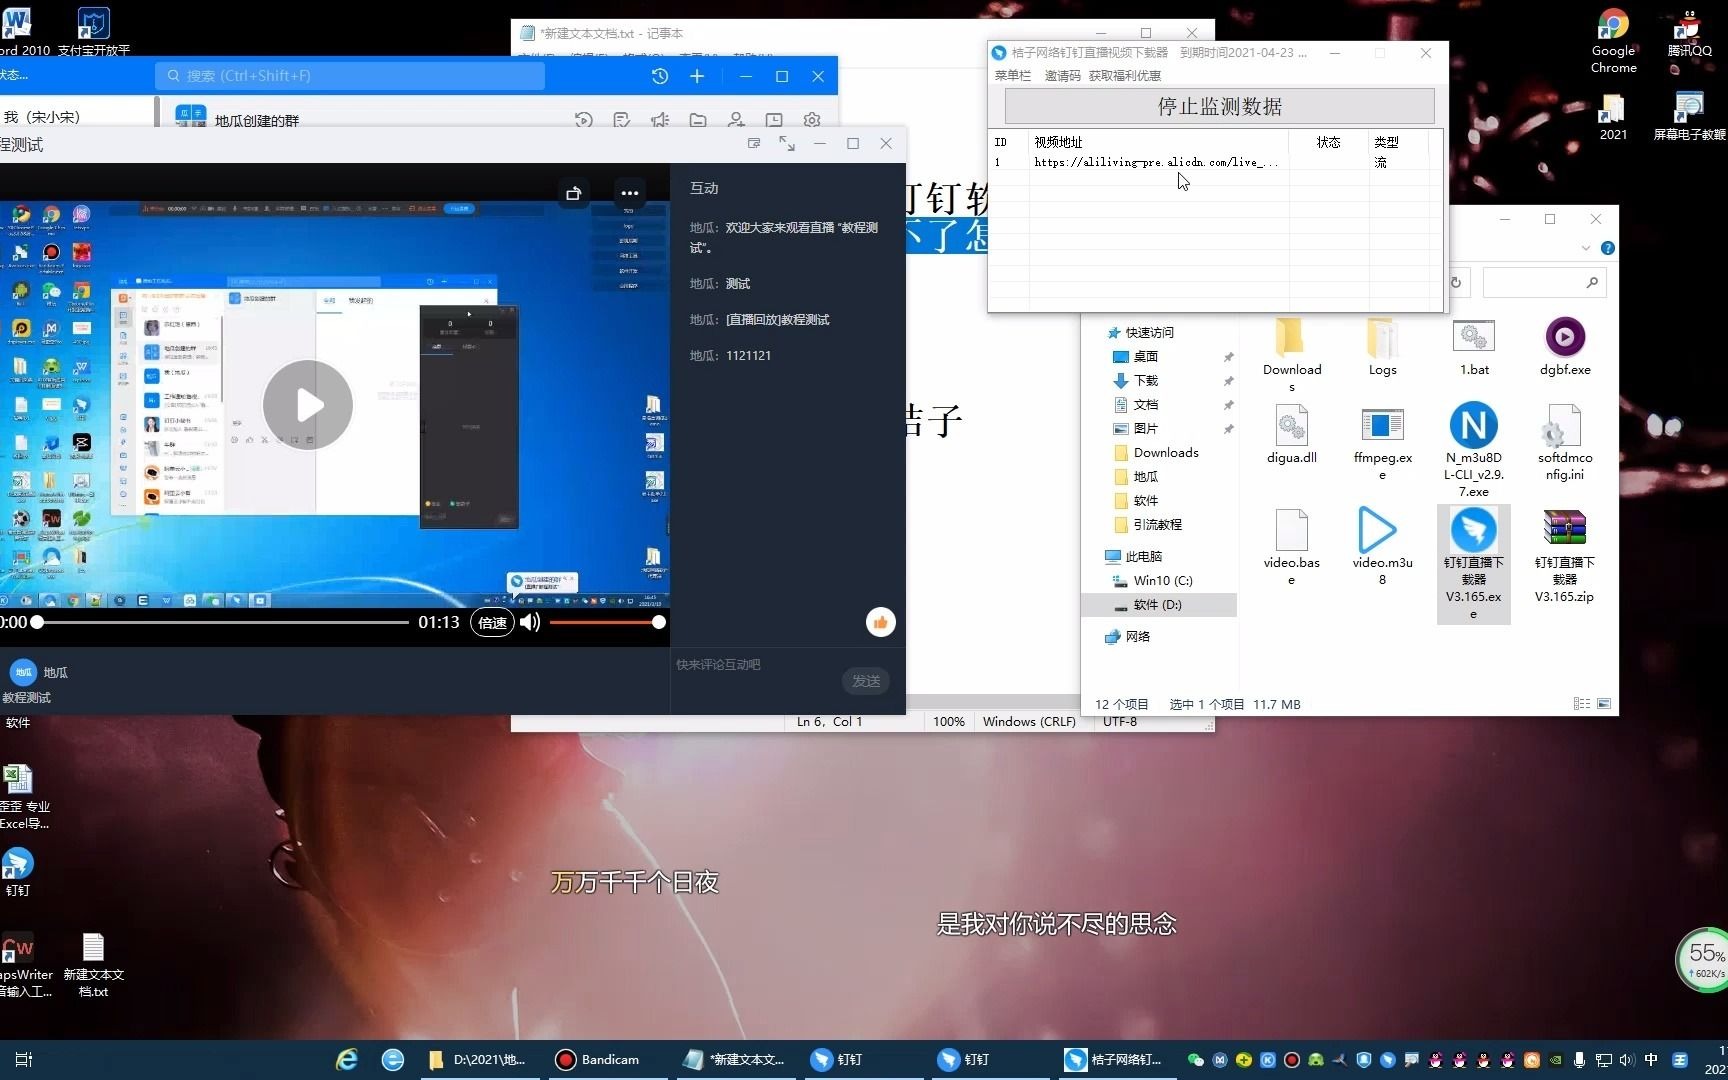Click the 快来评论互动吧 comment input field
The width and height of the screenshot is (1728, 1080).
coord(756,664)
